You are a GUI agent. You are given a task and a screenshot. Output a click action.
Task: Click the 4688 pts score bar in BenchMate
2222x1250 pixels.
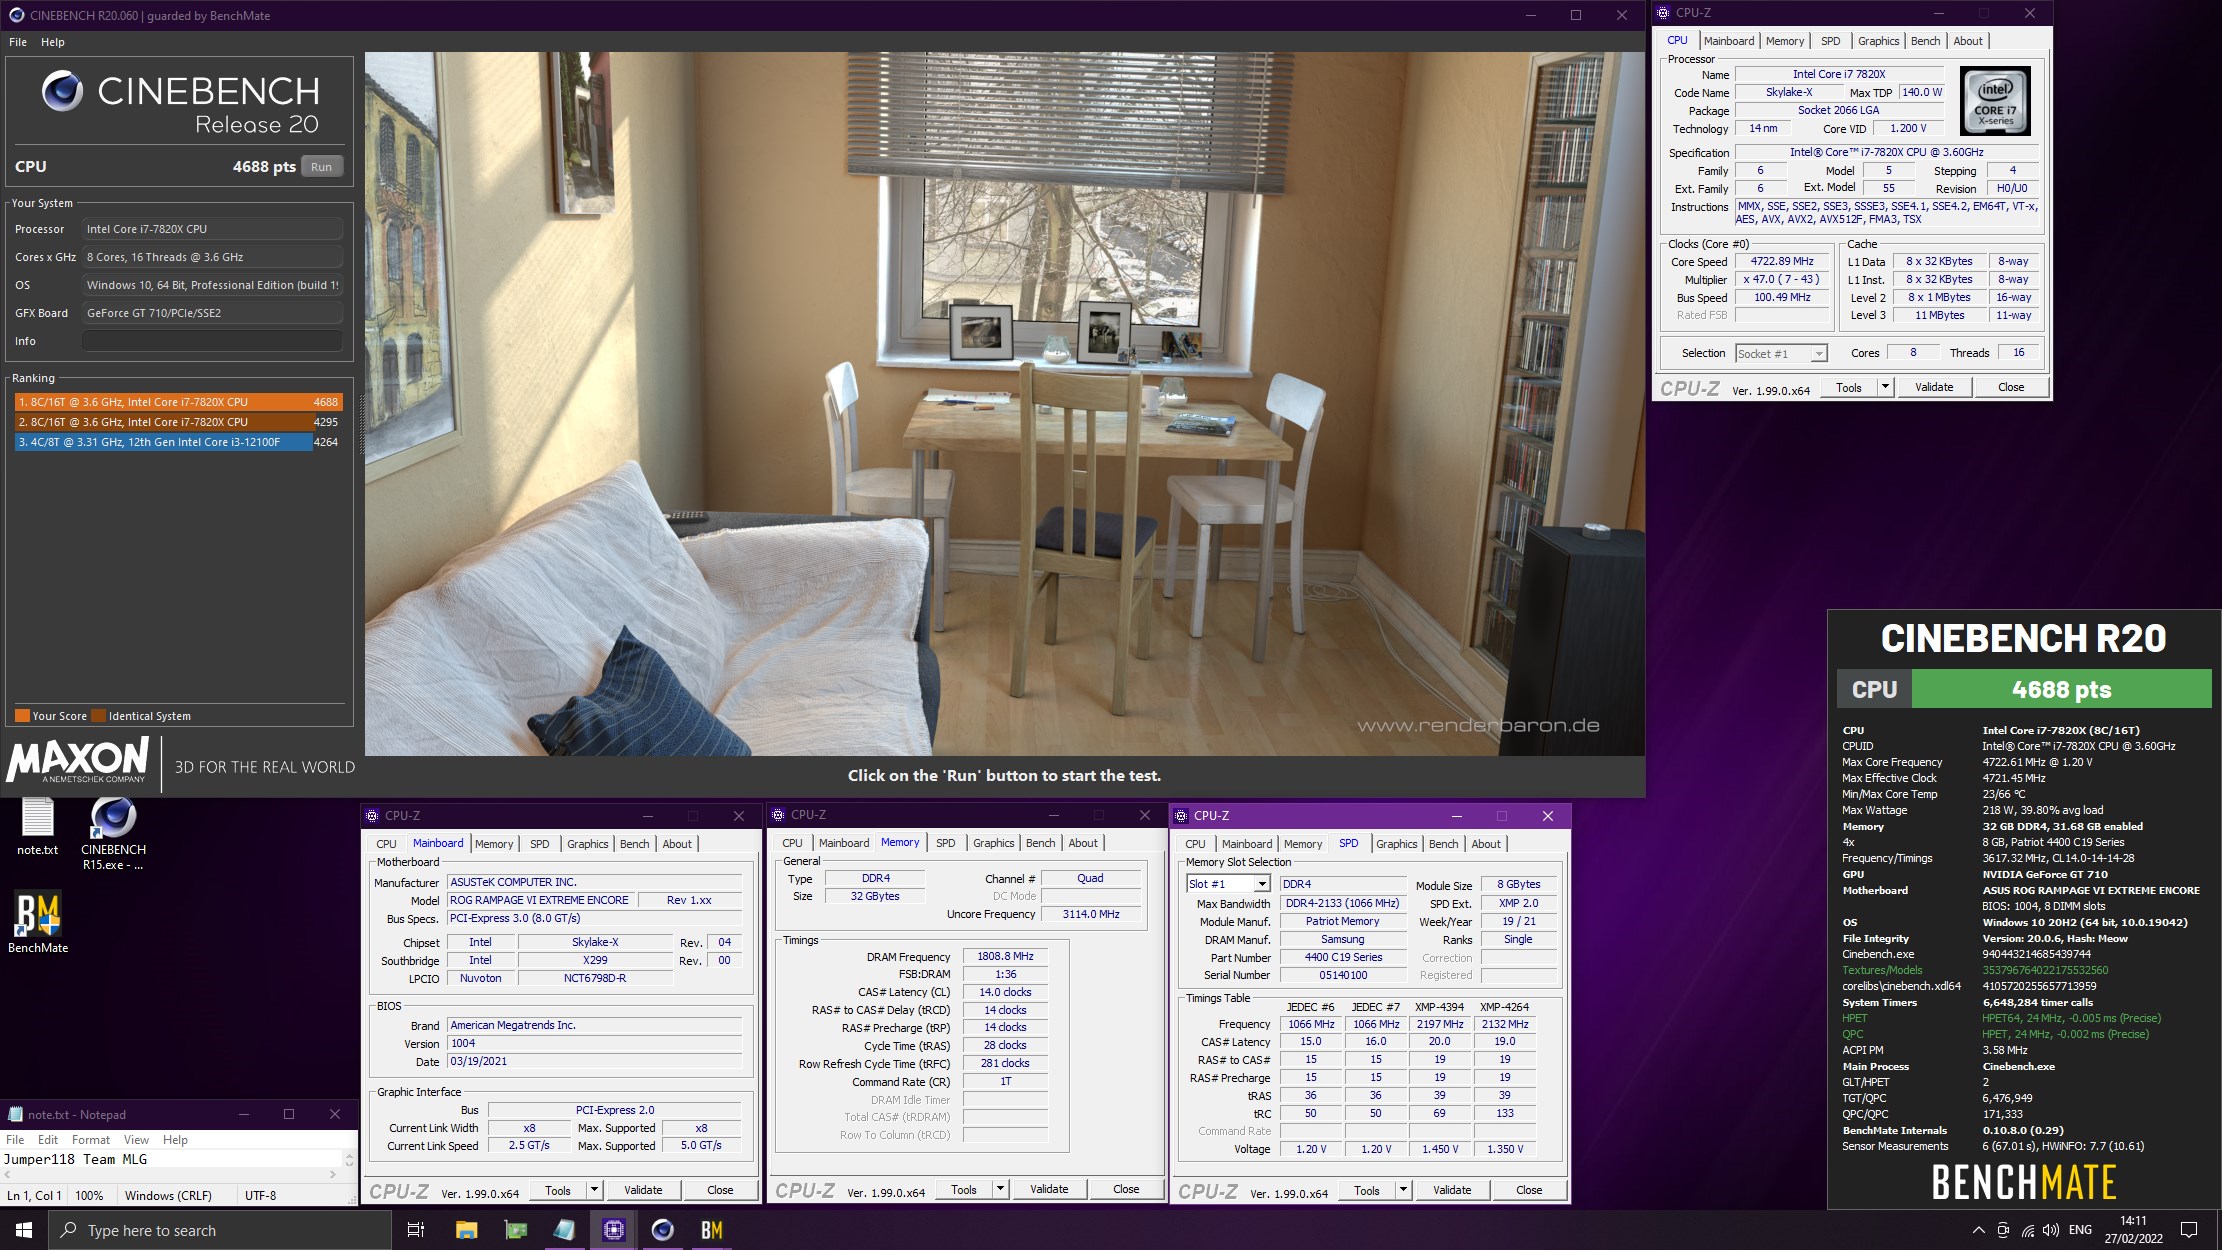tap(2061, 690)
